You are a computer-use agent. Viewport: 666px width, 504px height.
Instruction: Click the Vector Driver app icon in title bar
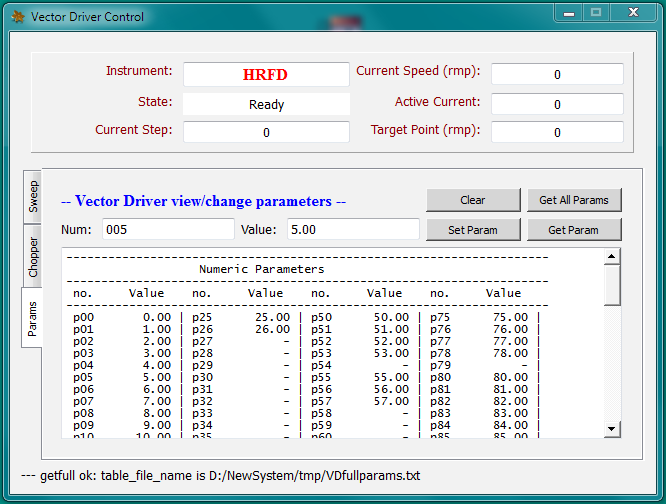[17, 16]
